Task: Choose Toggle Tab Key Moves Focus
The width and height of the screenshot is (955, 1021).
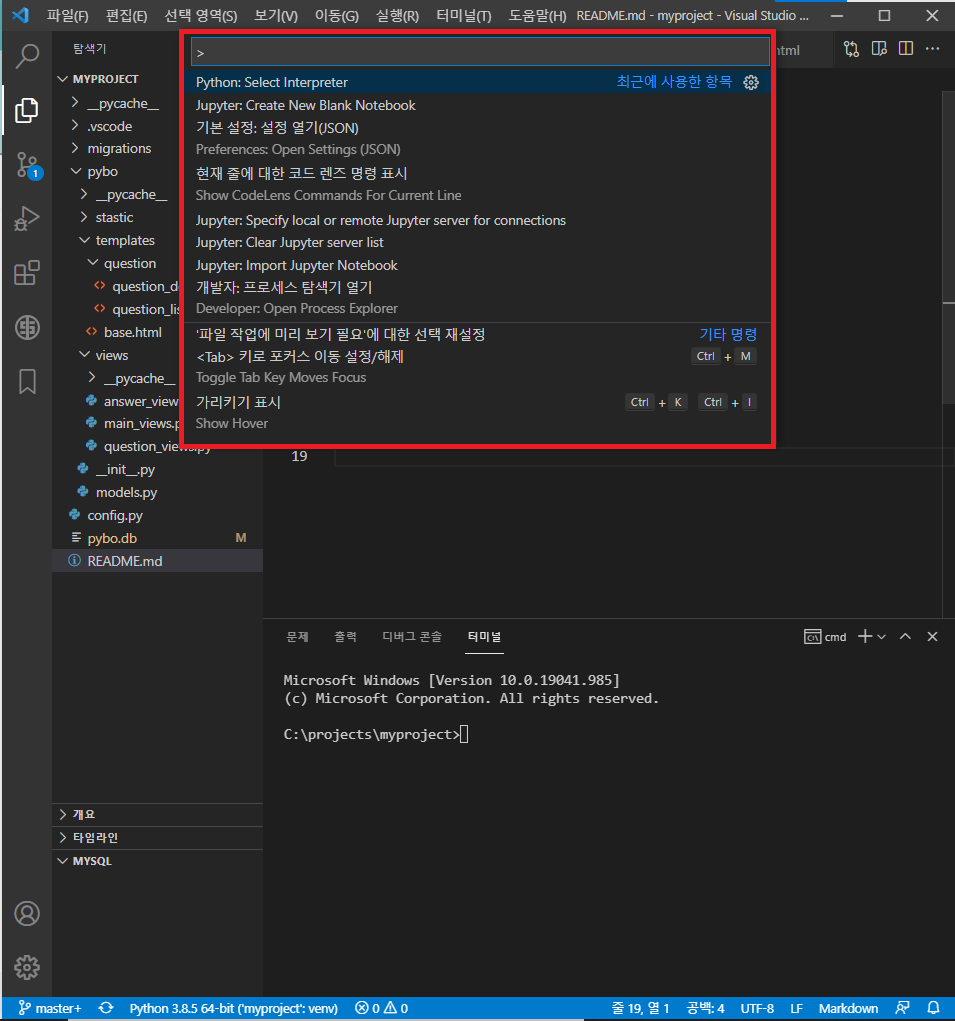Action: [478, 367]
